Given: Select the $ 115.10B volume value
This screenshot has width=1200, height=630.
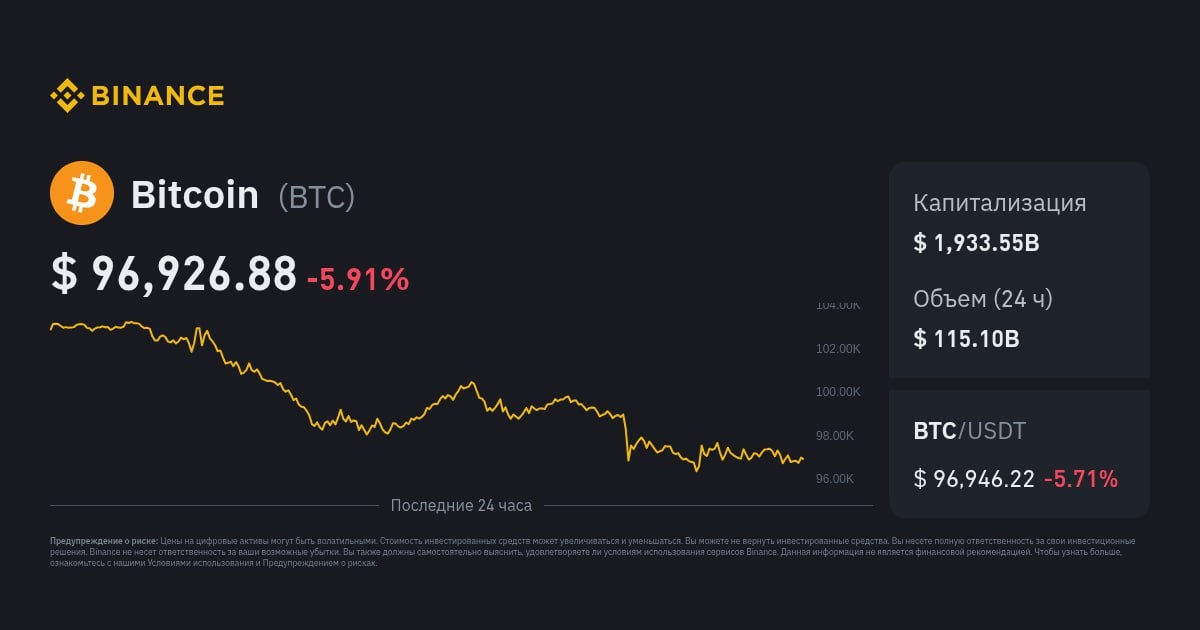Looking at the screenshot, I should pyautogui.click(x=966, y=339).
